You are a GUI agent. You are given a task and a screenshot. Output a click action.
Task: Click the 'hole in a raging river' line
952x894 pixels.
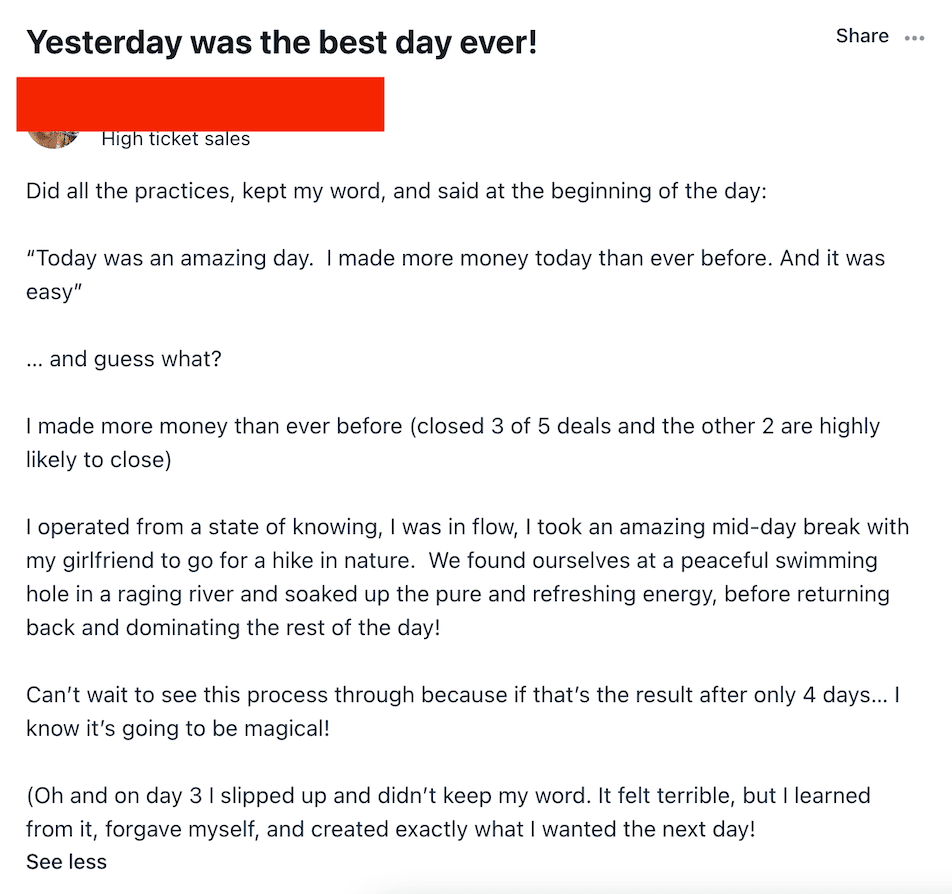pos(458,594)
